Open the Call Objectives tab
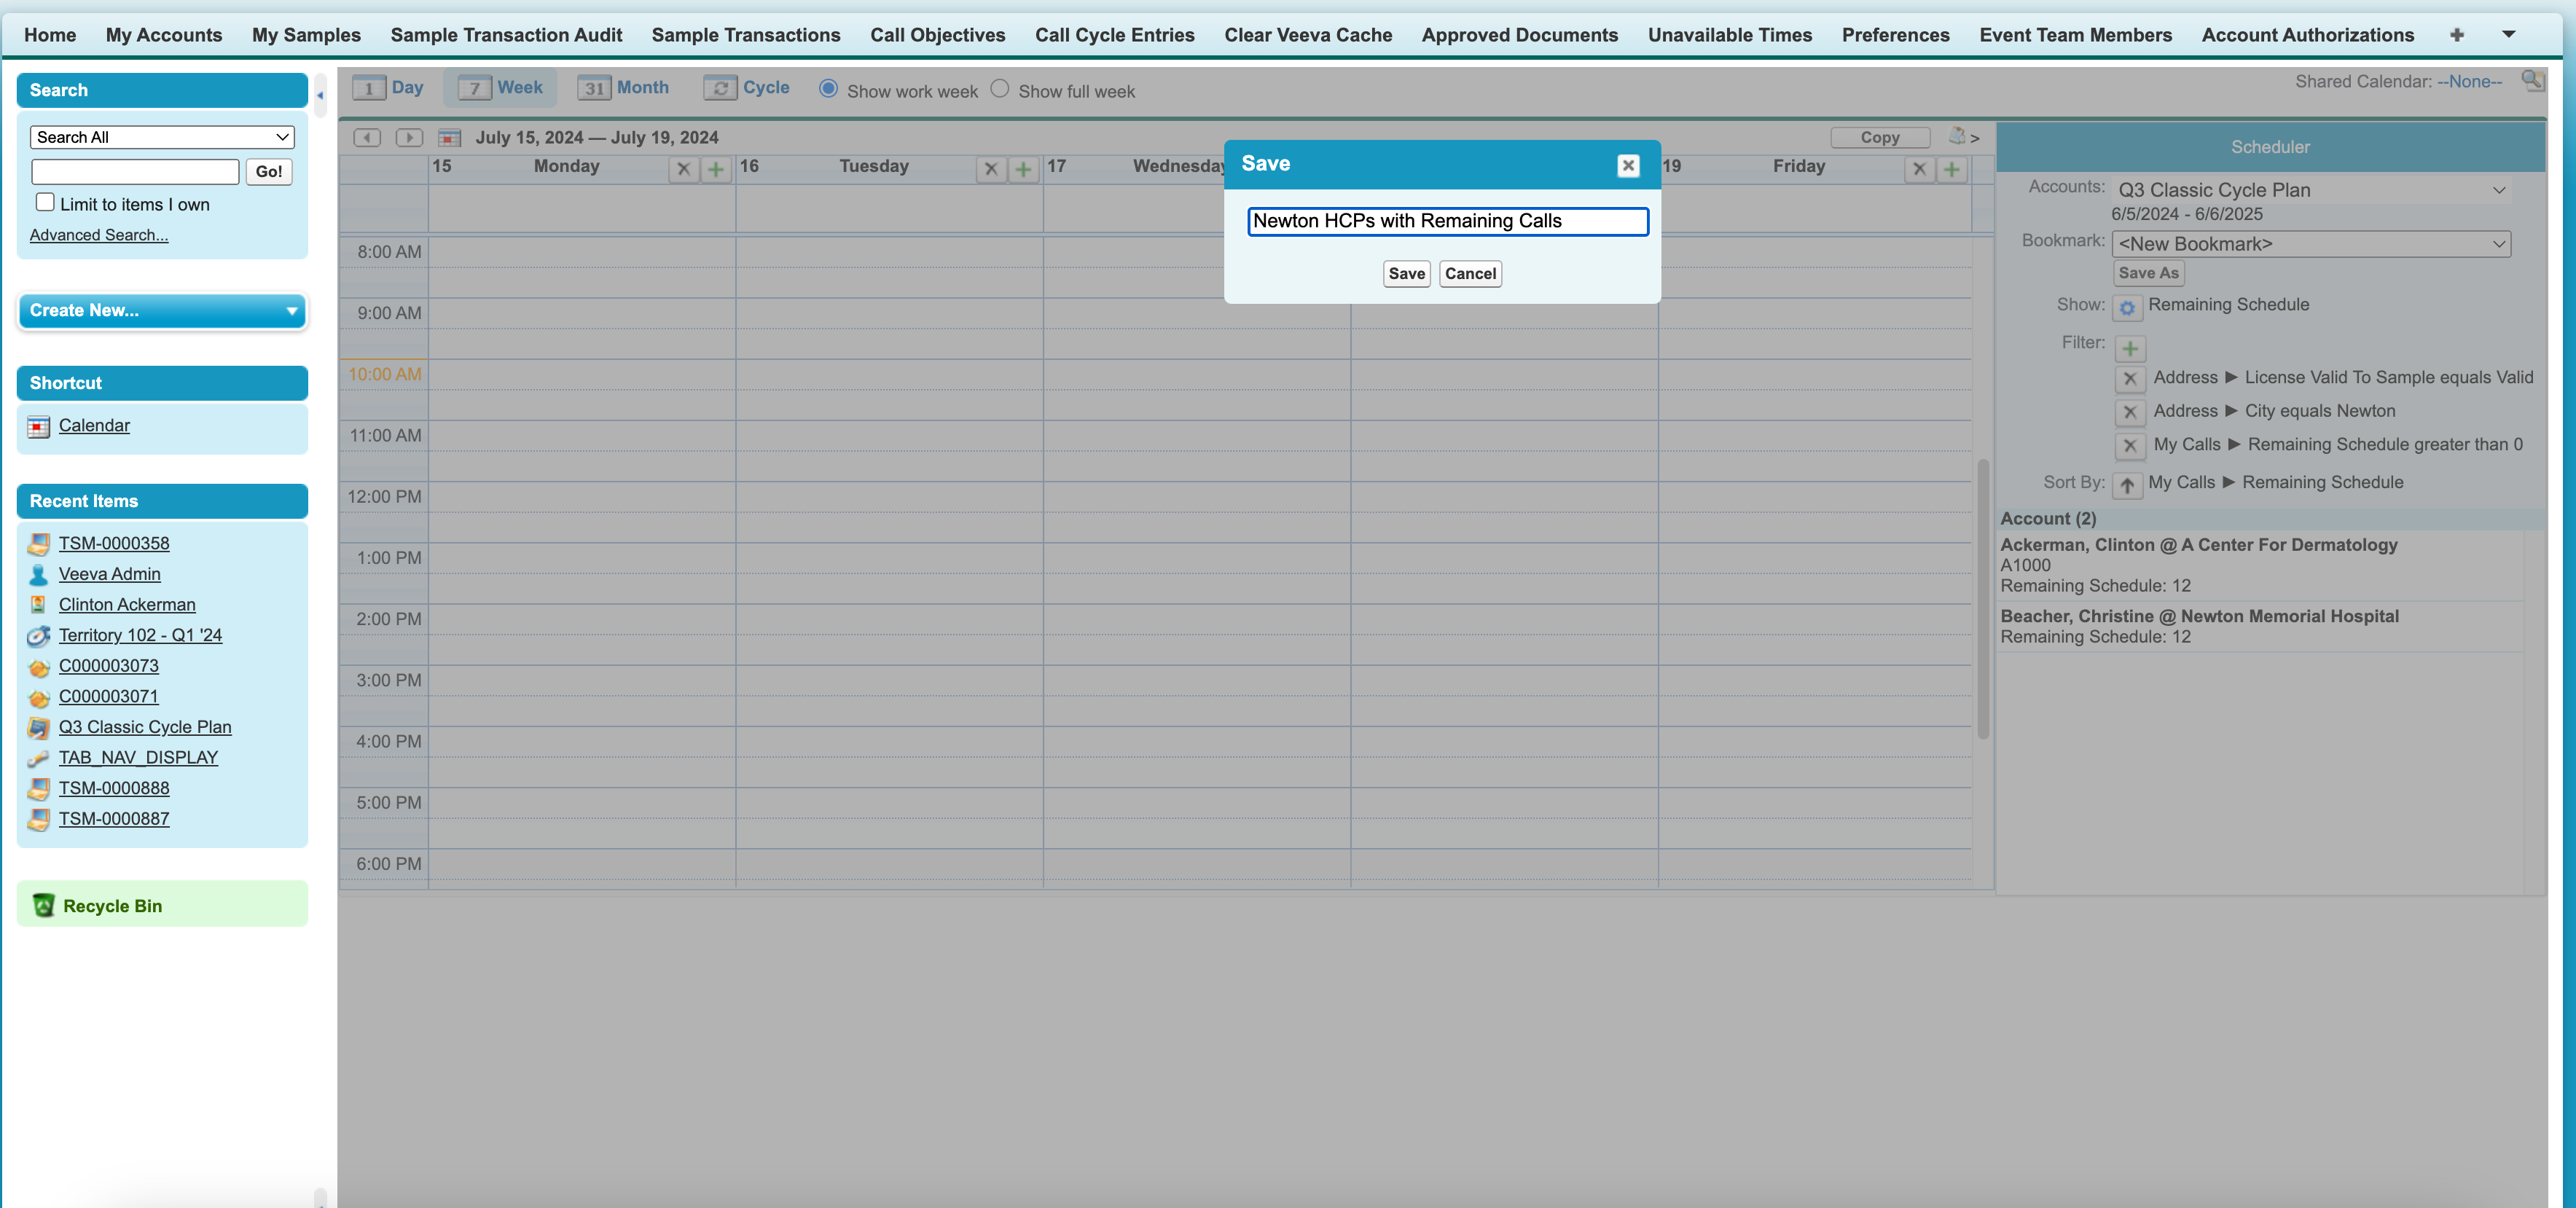The image size is (2576, 1208). tap(937, 35)
